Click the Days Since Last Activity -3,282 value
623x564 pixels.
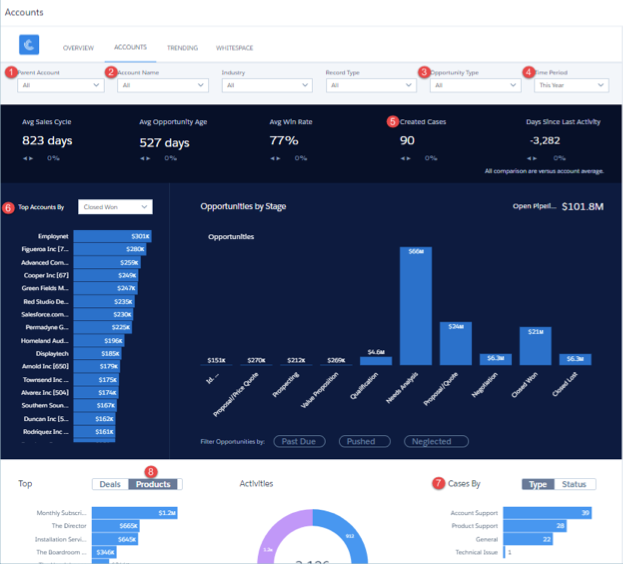pyautogui.click(x=545, y=141)
